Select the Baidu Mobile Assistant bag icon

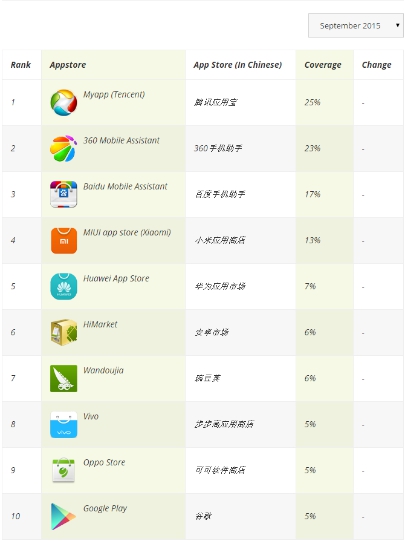[63, 194]
